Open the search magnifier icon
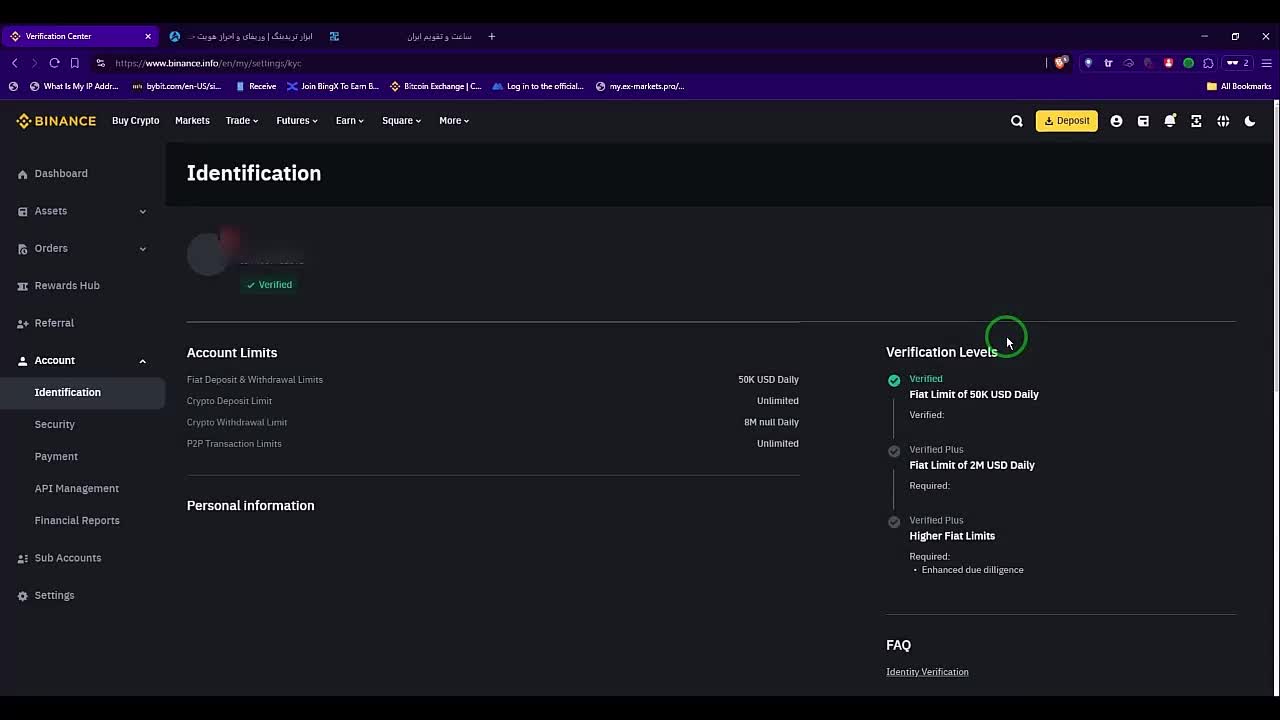 click(1017, 121)
